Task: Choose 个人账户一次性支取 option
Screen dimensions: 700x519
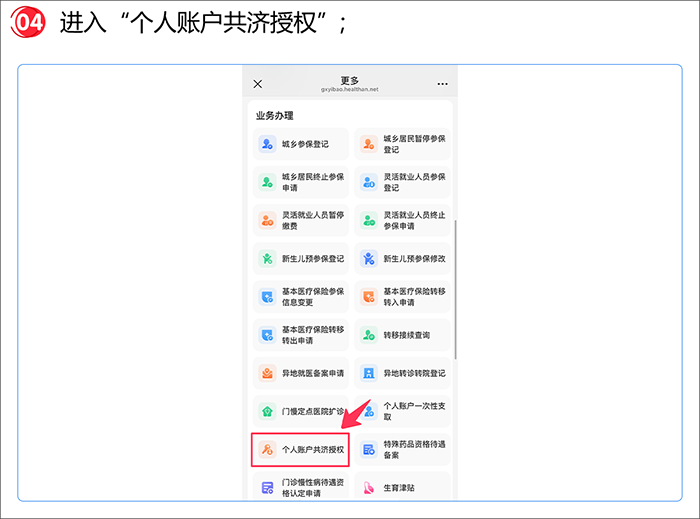Action: point(402,412)
